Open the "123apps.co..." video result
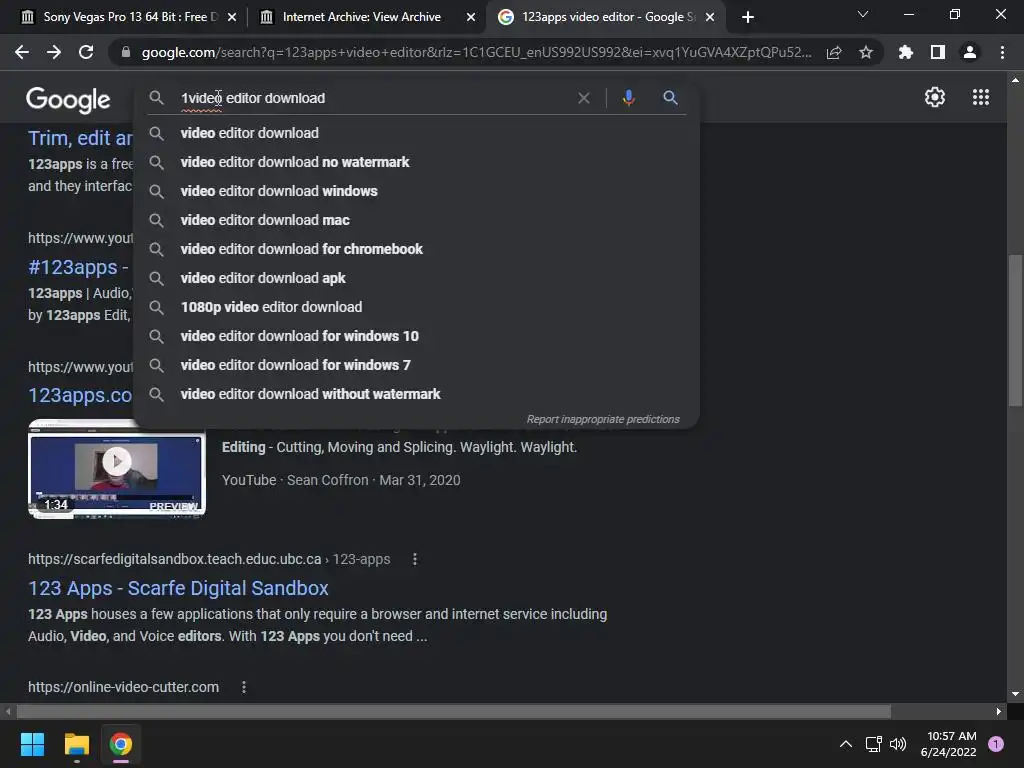The width and height of the screenshot is (1024, 768). click(x=80, y=395)
